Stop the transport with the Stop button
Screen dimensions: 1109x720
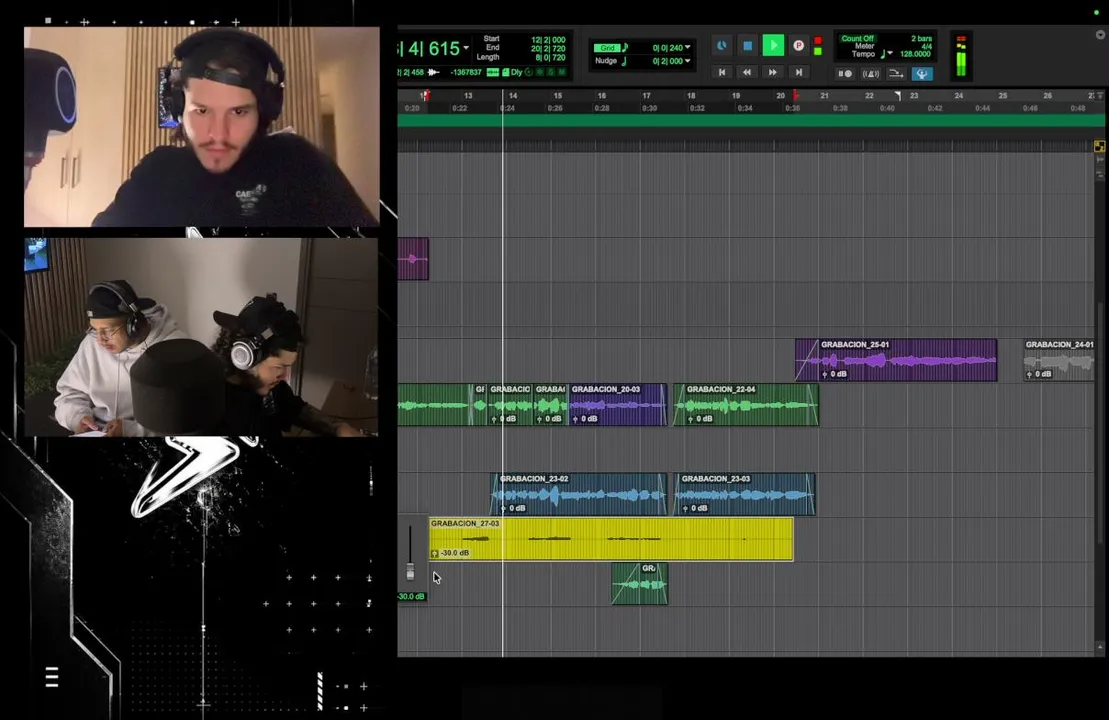(x=748, y=45)
